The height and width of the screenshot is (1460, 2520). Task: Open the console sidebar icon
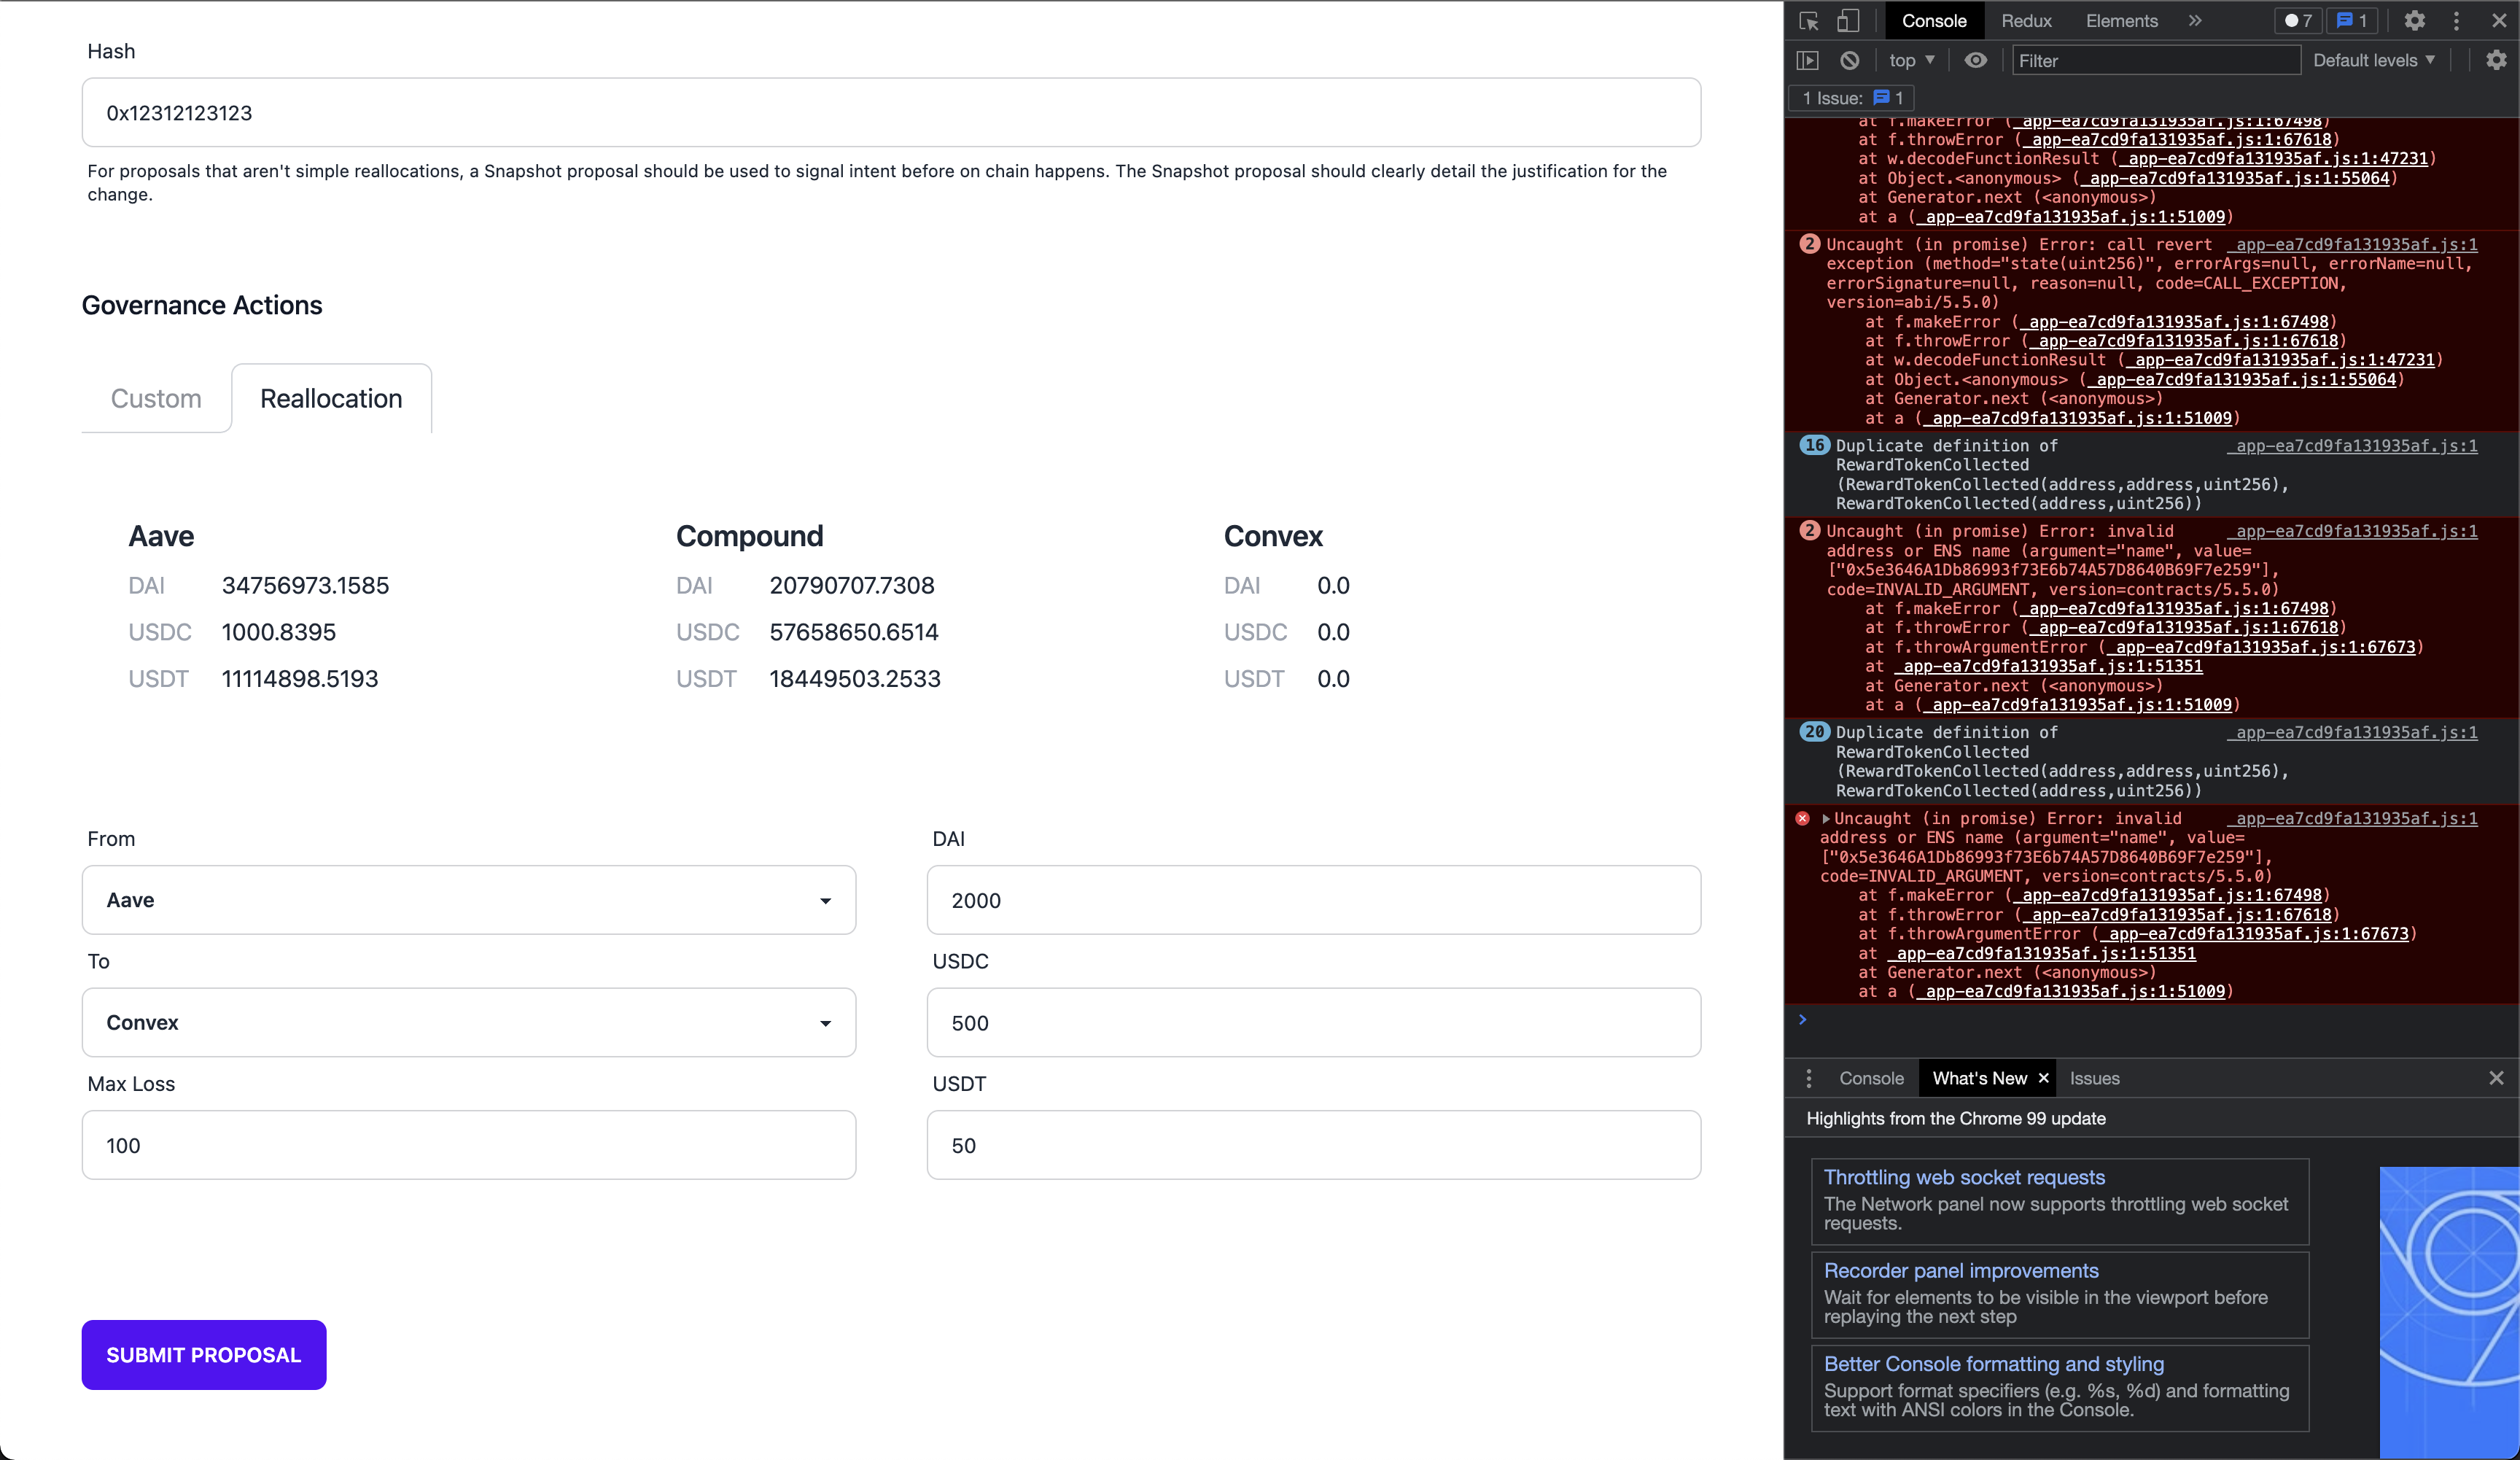1808,60
